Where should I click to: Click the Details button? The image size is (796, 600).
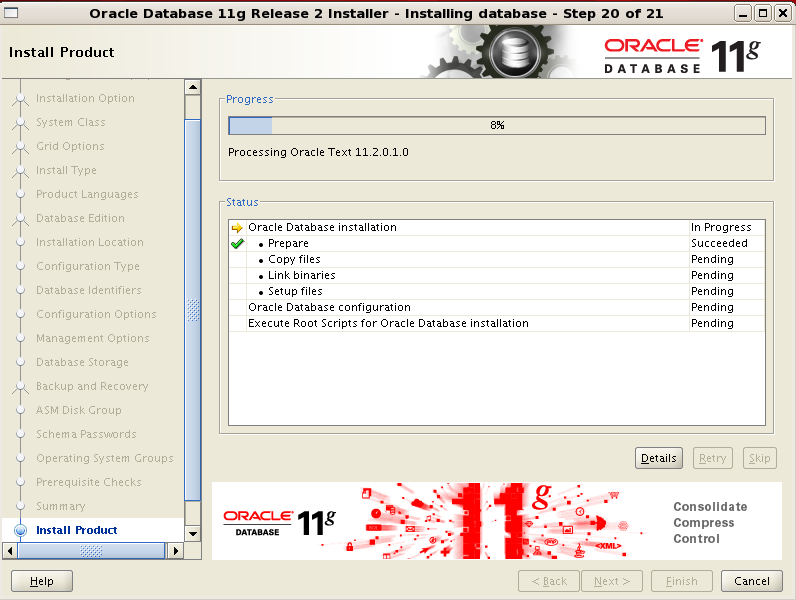pyautogui.click(x=658, y=458)
